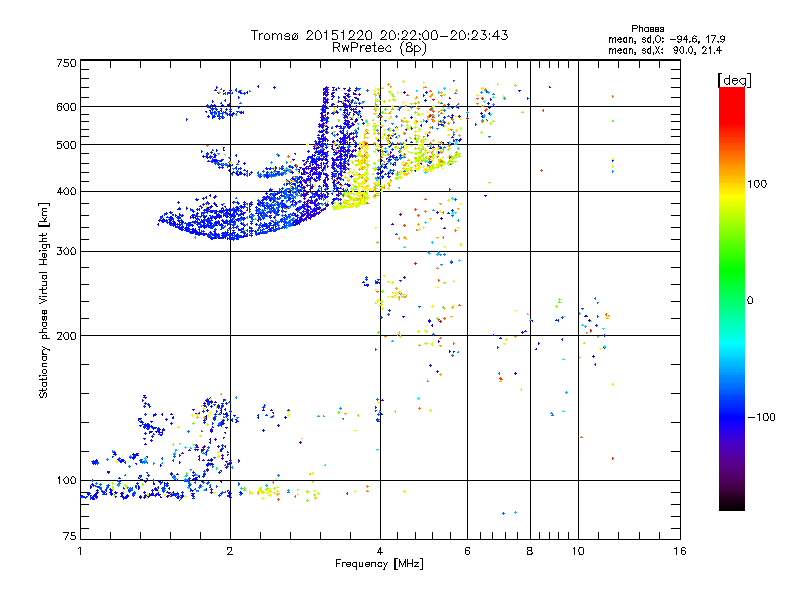Click the '[deg]' colorbar unit label
Viewport: 800px width, 600px height.
(734, 80)
